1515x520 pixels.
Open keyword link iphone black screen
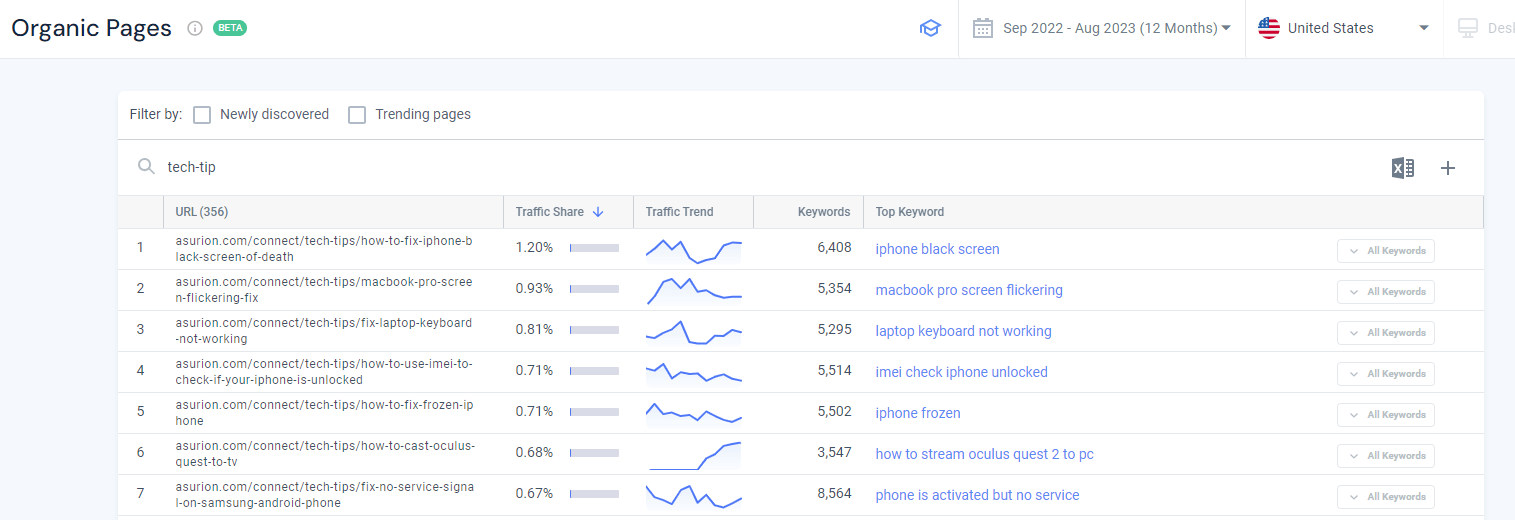coord(937,249)
